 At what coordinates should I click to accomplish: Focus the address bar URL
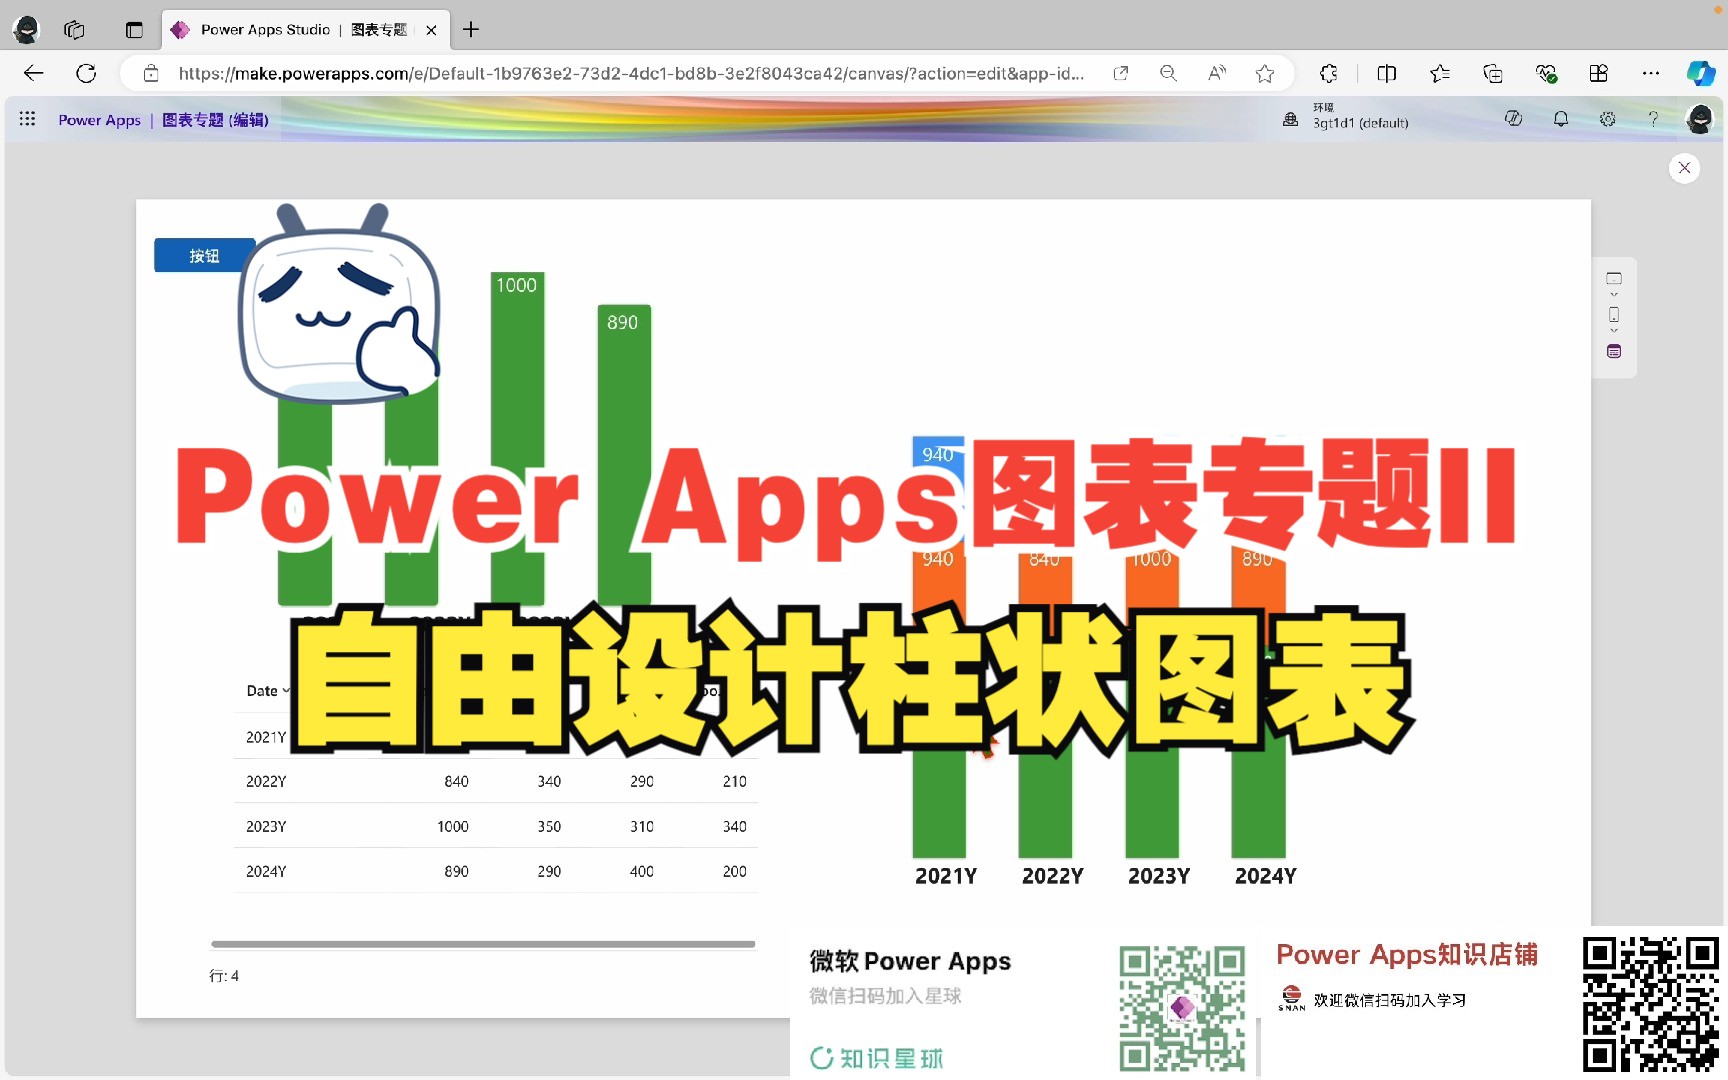(x=630, y=73)
